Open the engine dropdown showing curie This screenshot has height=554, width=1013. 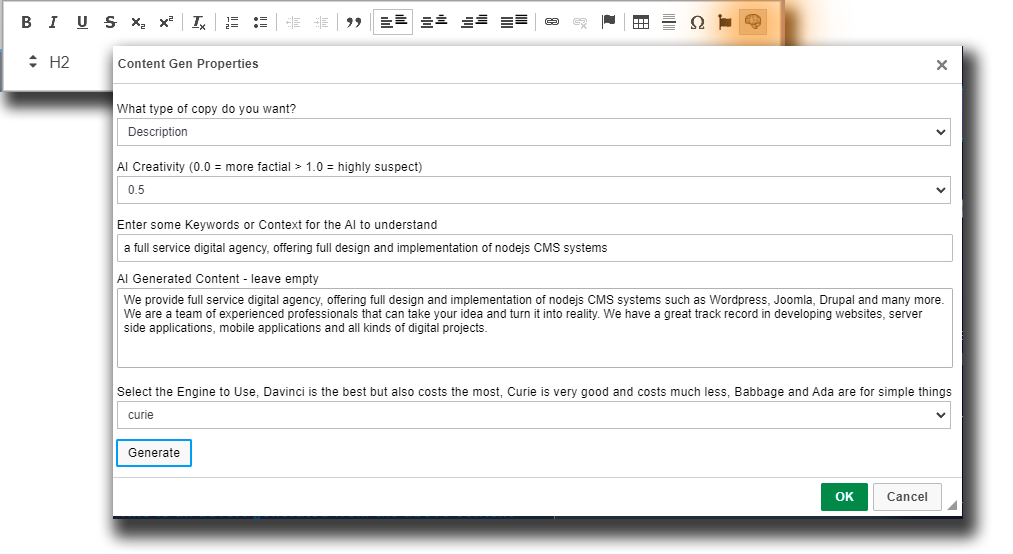pyautogui.click(x=533, y=415)
